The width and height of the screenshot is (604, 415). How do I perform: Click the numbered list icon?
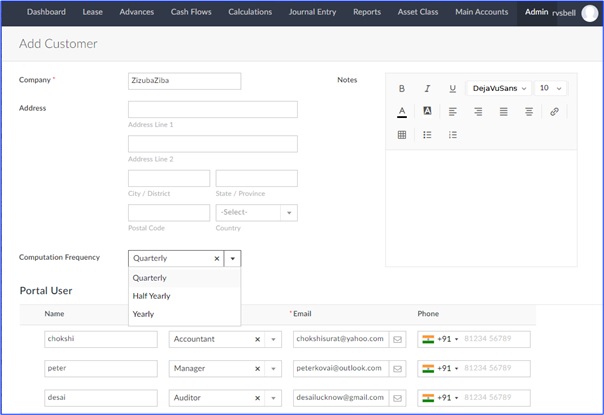[x=452, y=135]
